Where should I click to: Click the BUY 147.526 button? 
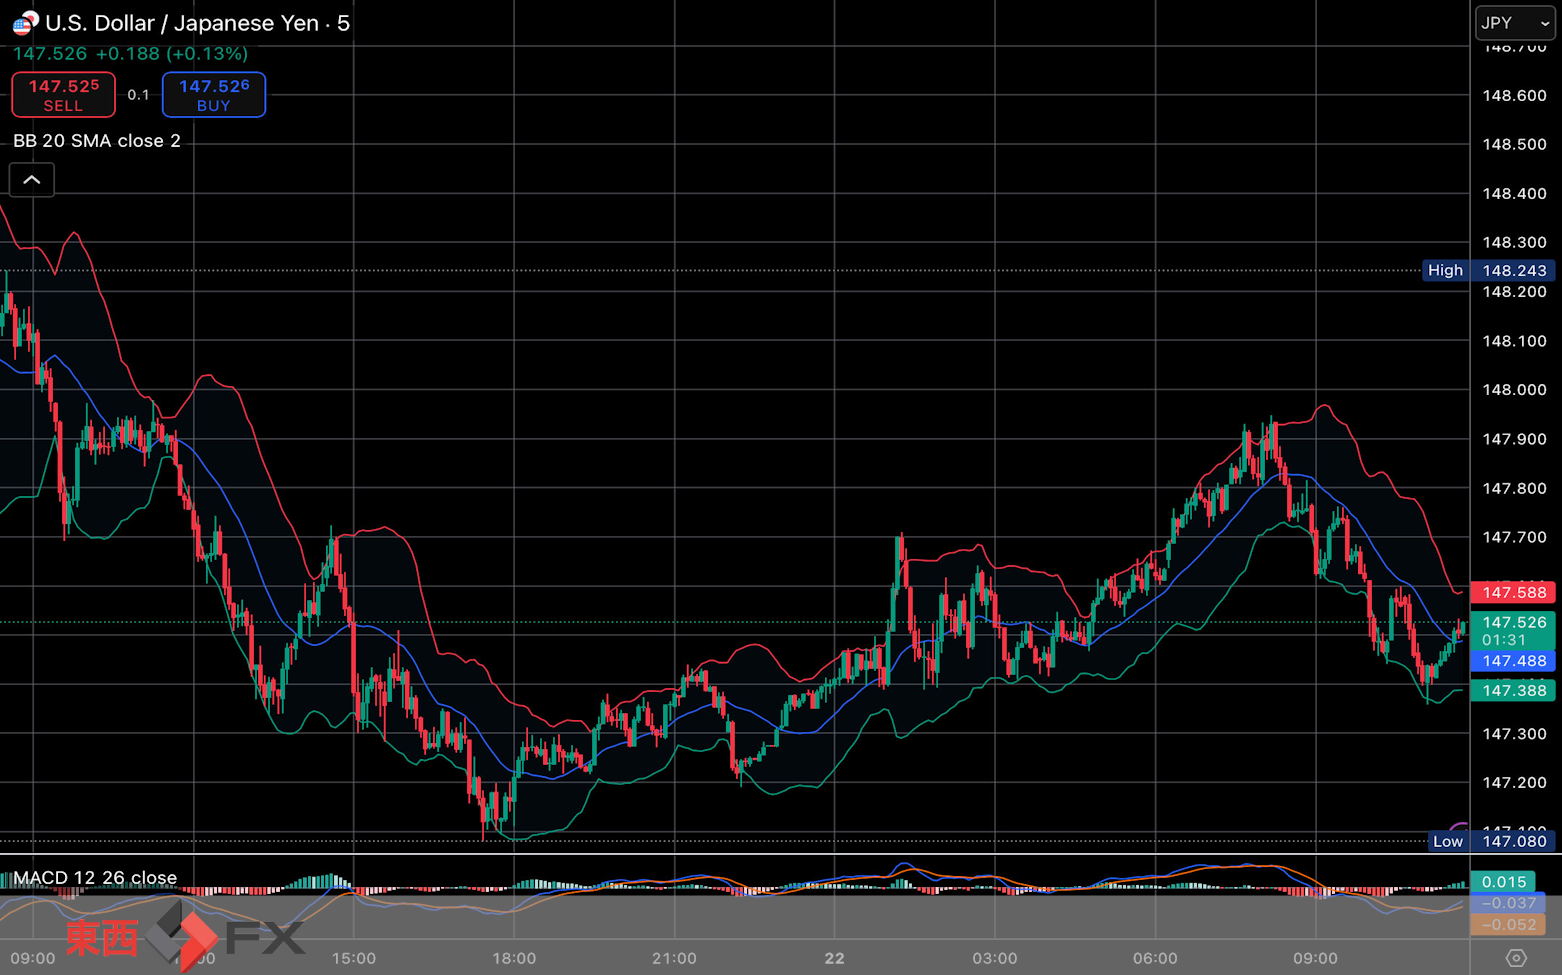pos(213,95)
